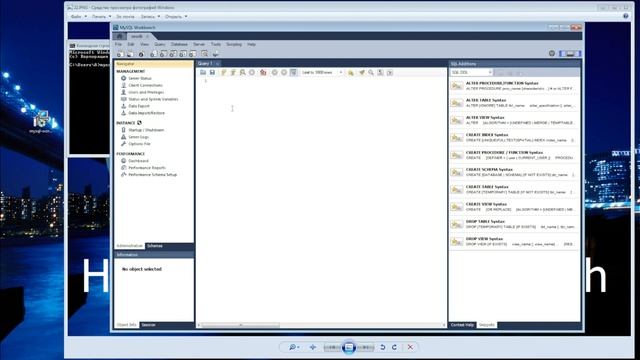Open Server Status in Navigator
640x360 pixels.
point(140,78)
